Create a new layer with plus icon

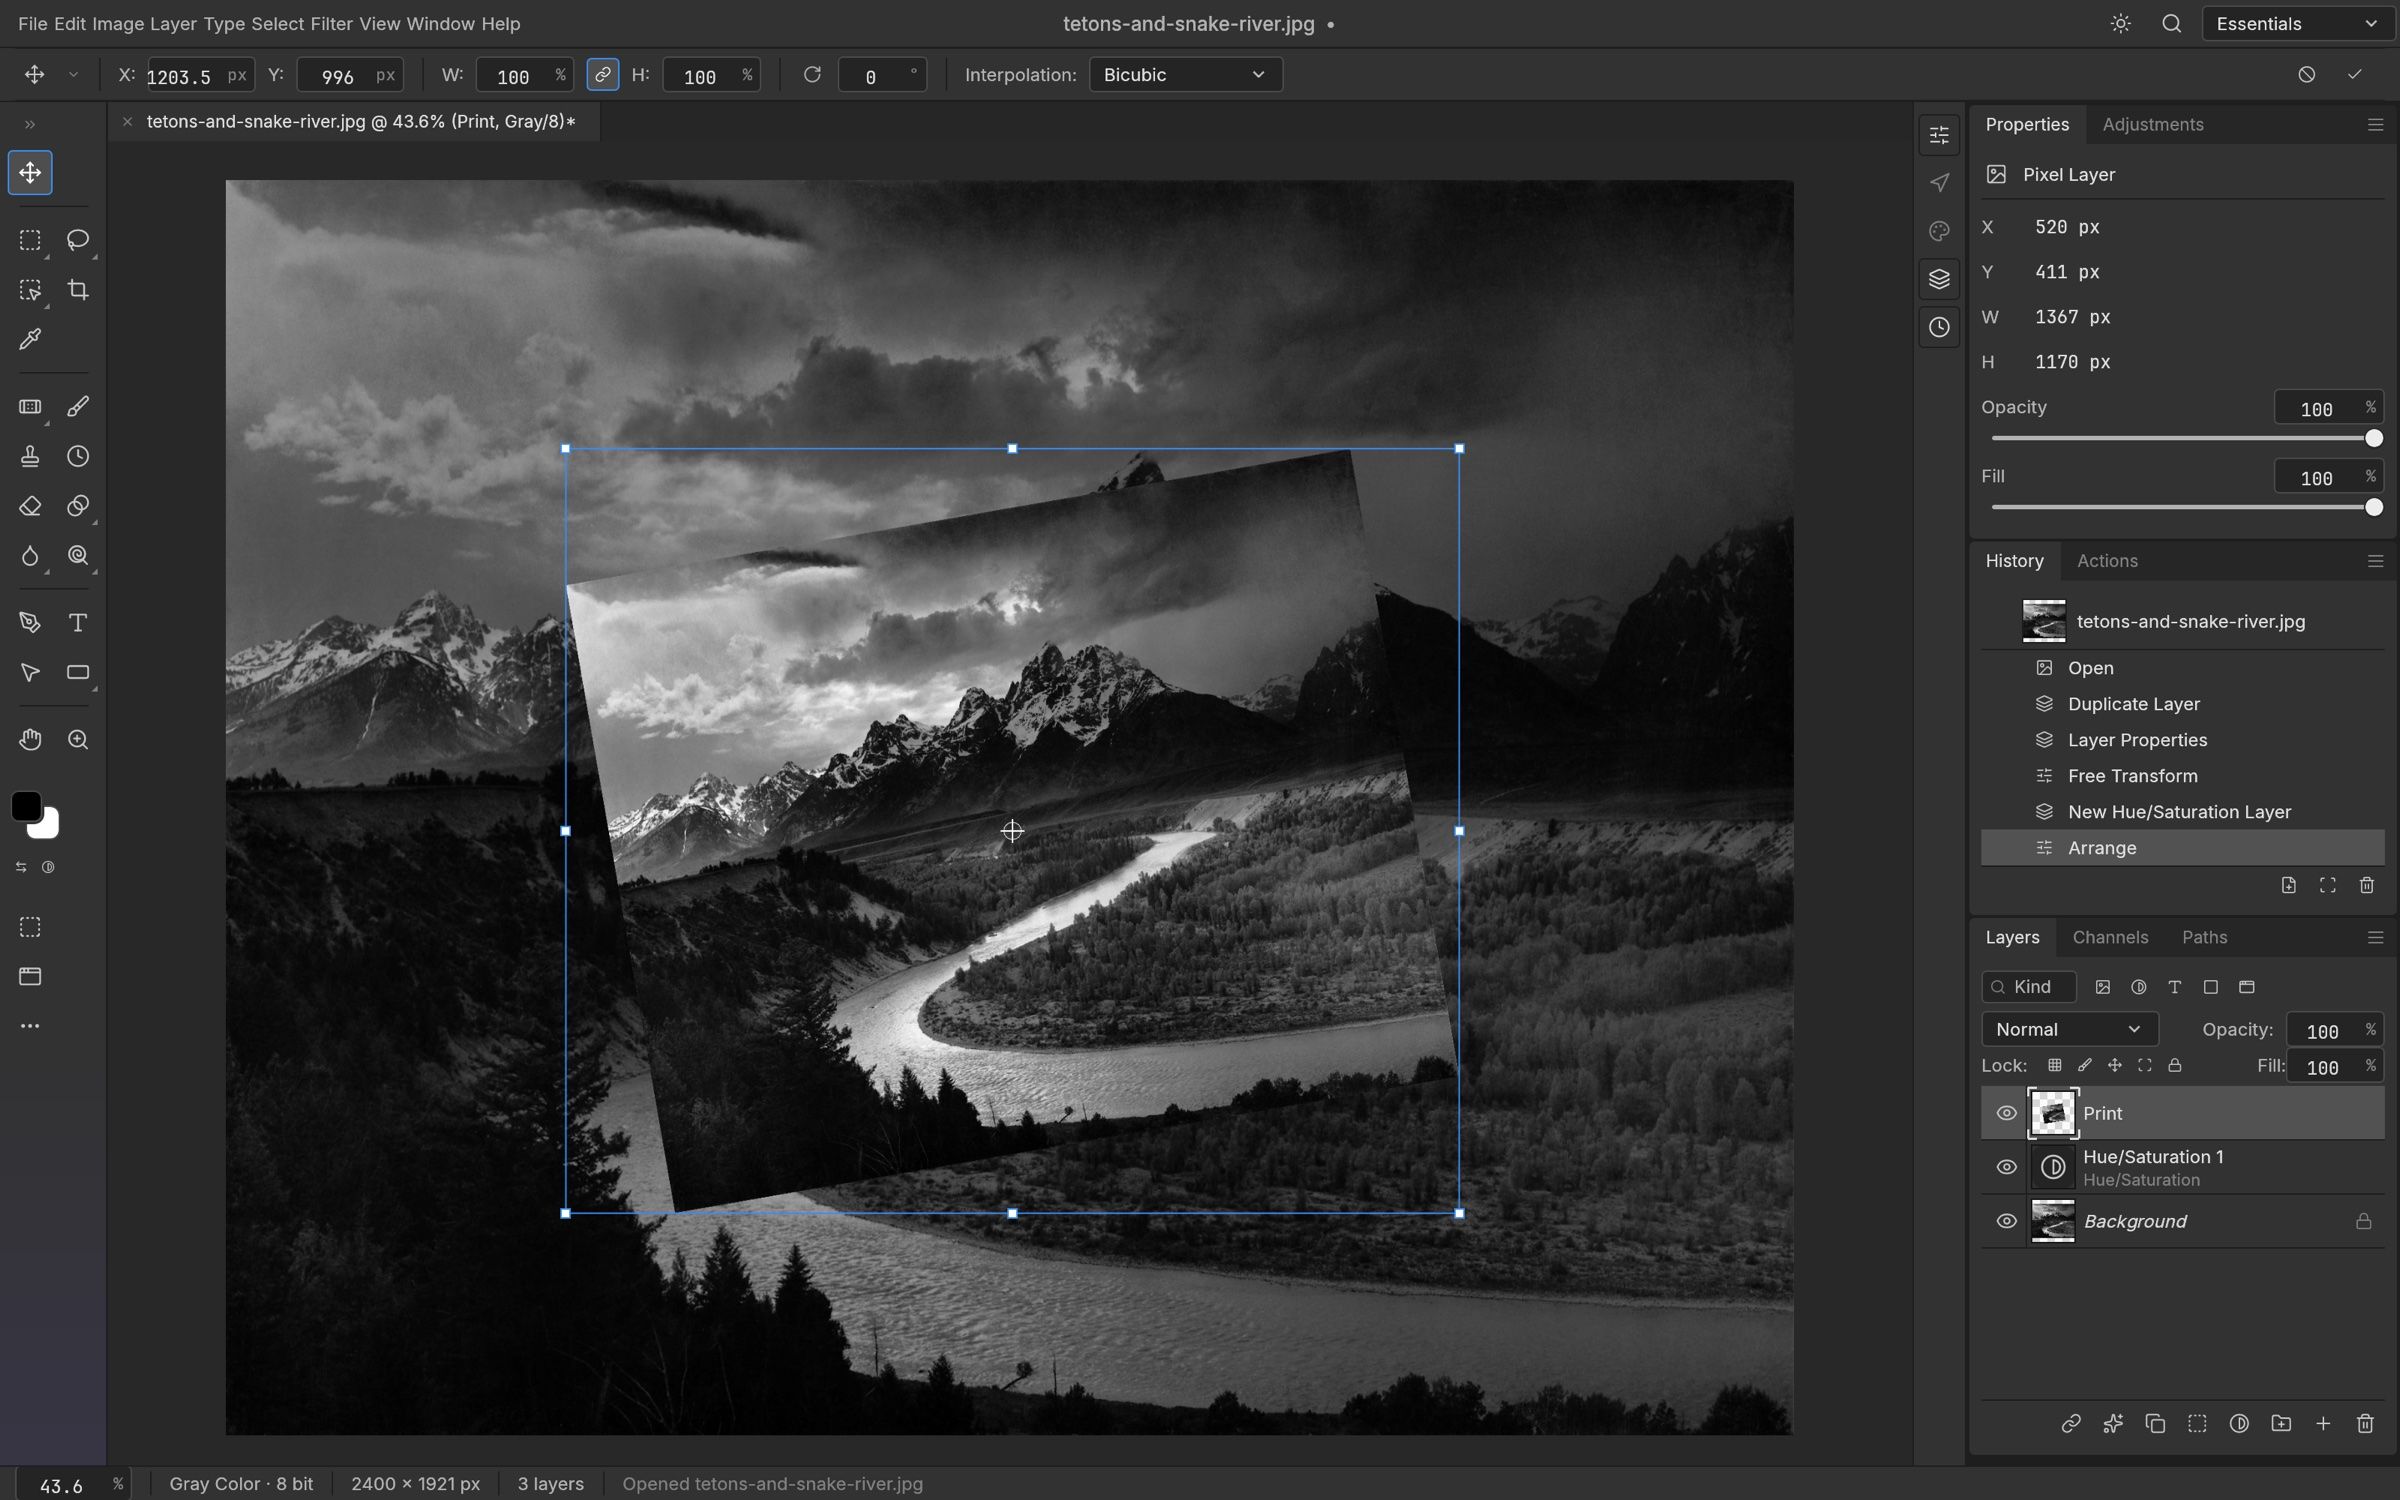coord(2323,1423)
